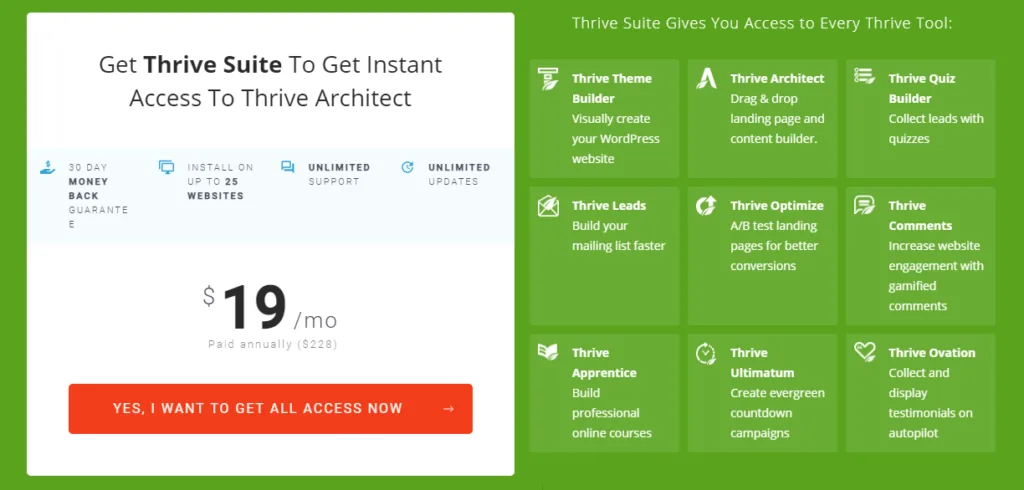This screenshot has width=1024, height=490.
Task: Click the money back guarantee hand icon
Action: [48, 167]
